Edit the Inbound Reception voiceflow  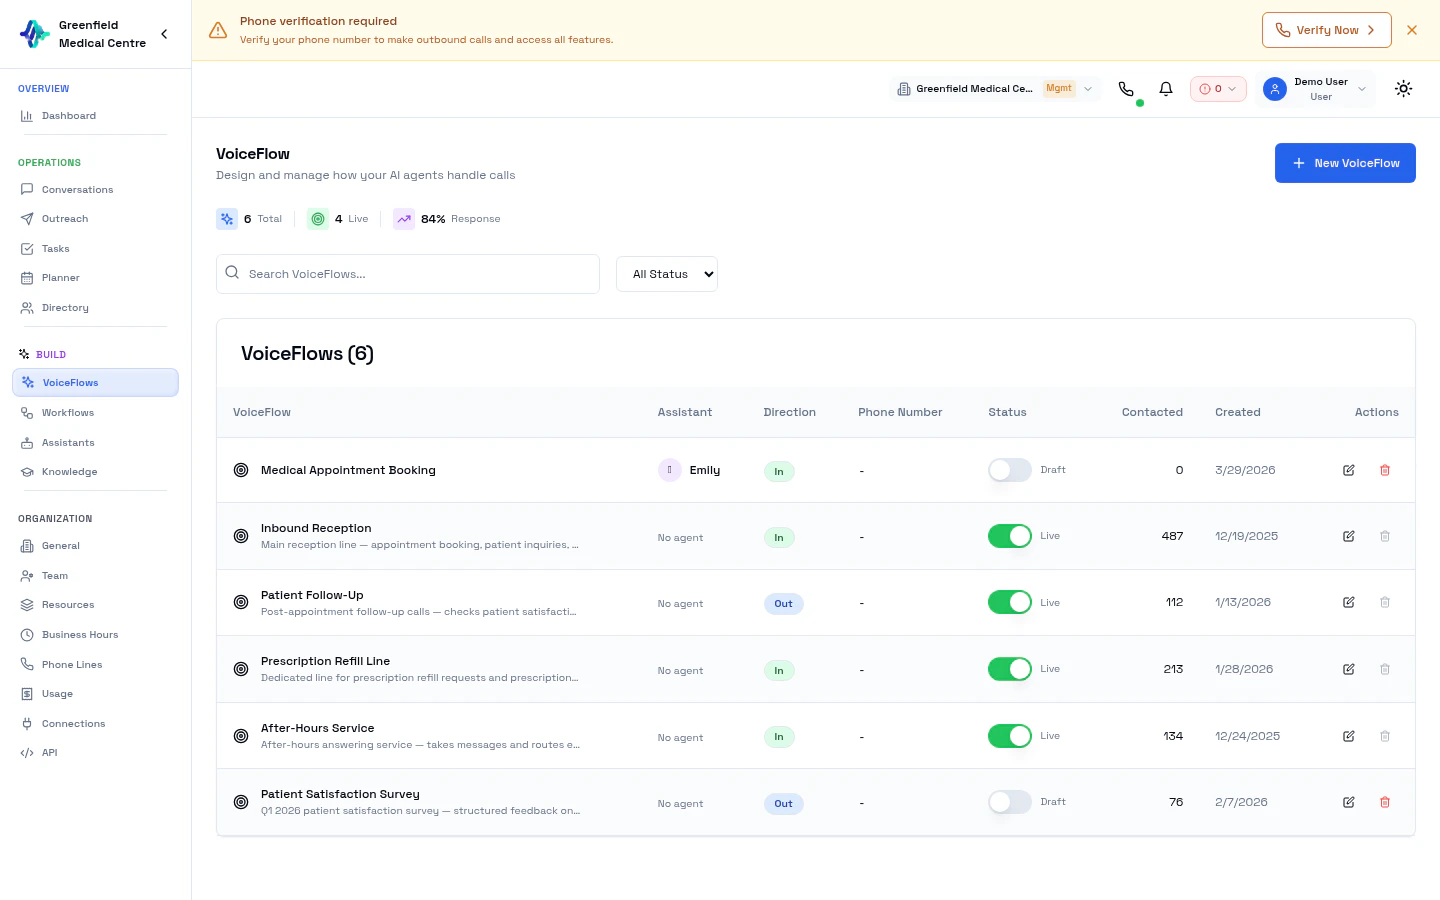pyautogui.click(x=1348, y=536)
